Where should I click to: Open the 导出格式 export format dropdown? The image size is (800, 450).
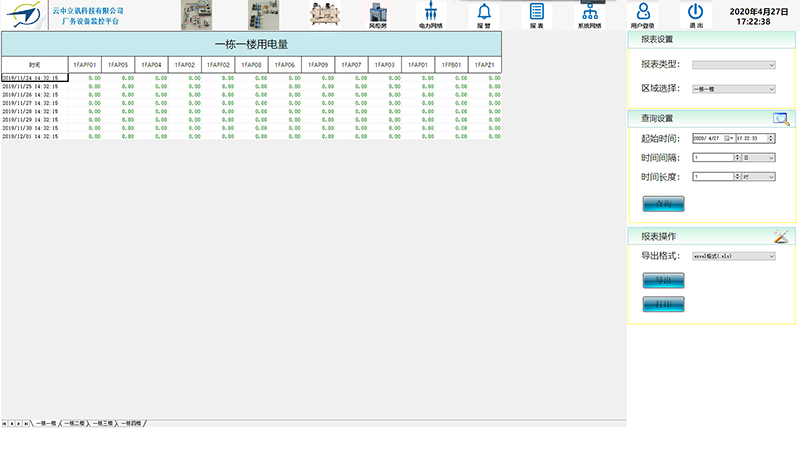tap(733, 256)
